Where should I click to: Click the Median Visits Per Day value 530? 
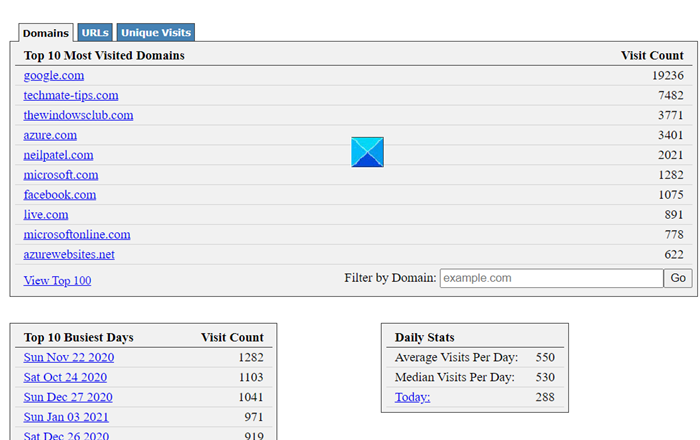545,377
